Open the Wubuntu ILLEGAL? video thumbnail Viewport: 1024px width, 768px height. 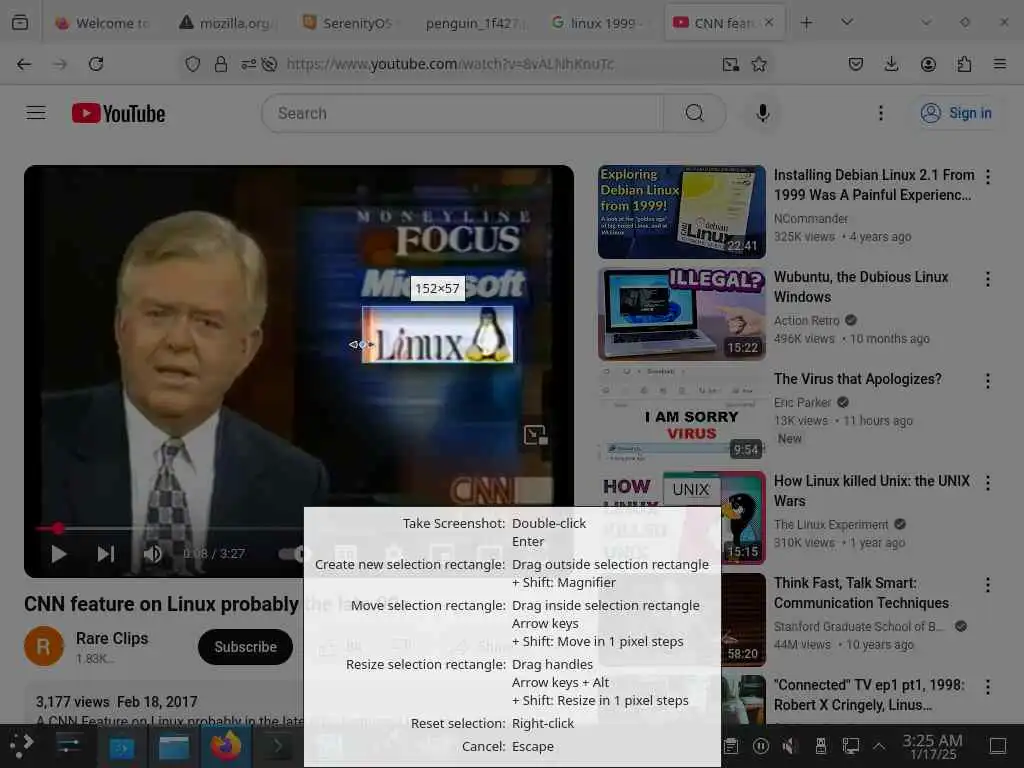(682, 313)
